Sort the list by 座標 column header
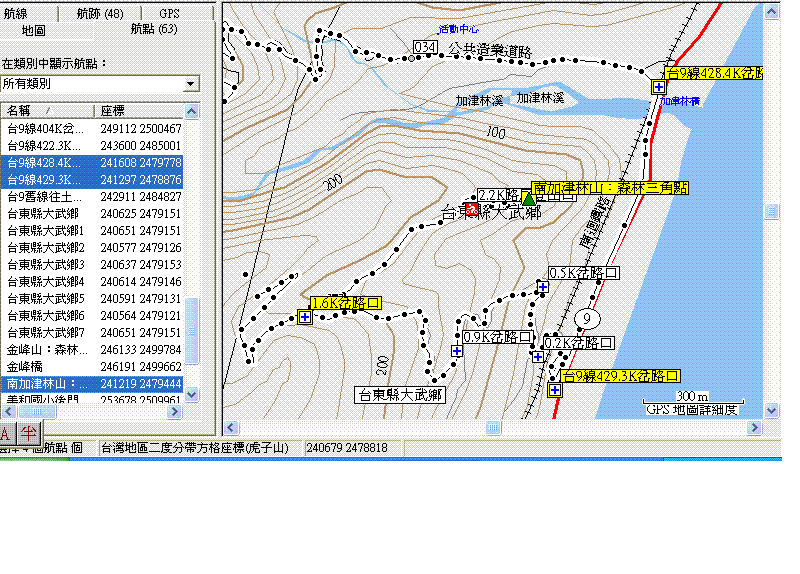The width and height of the screenshot is (800, 574). pyautogui.click(x=140, y=110)
